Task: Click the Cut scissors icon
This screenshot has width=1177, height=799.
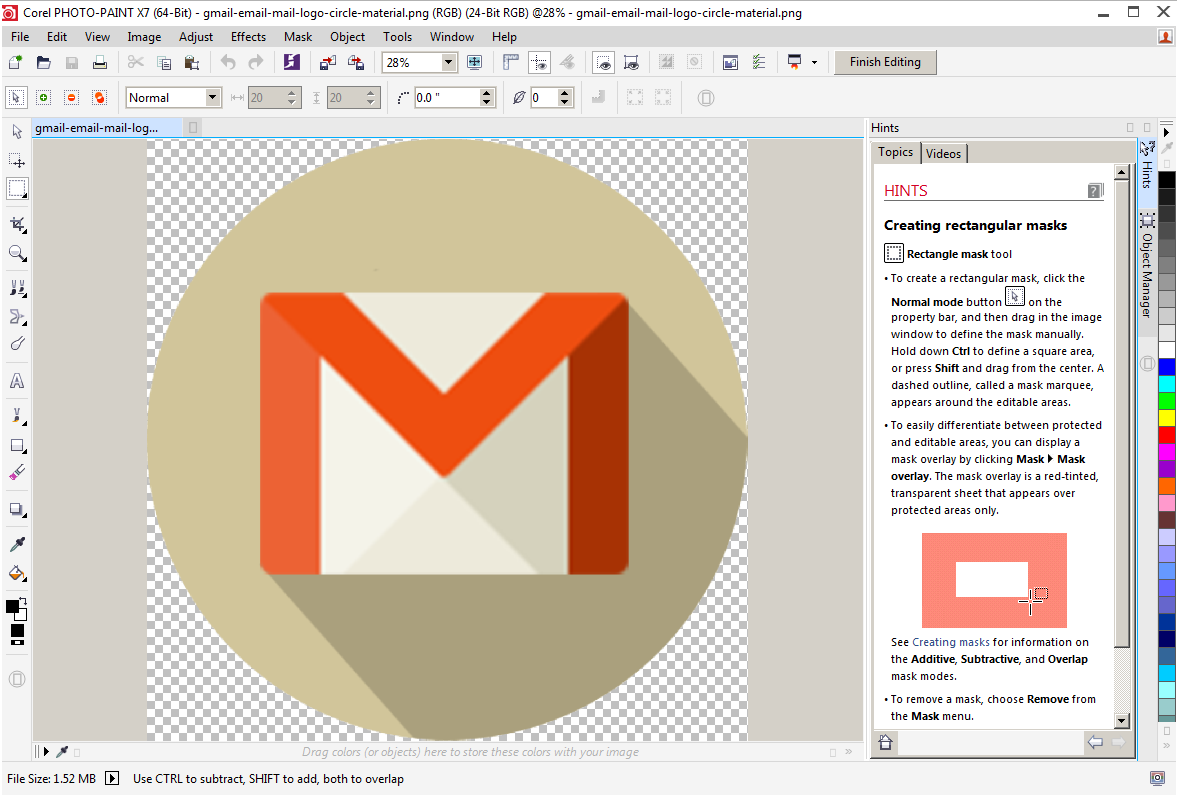Action: click(135, 62)
